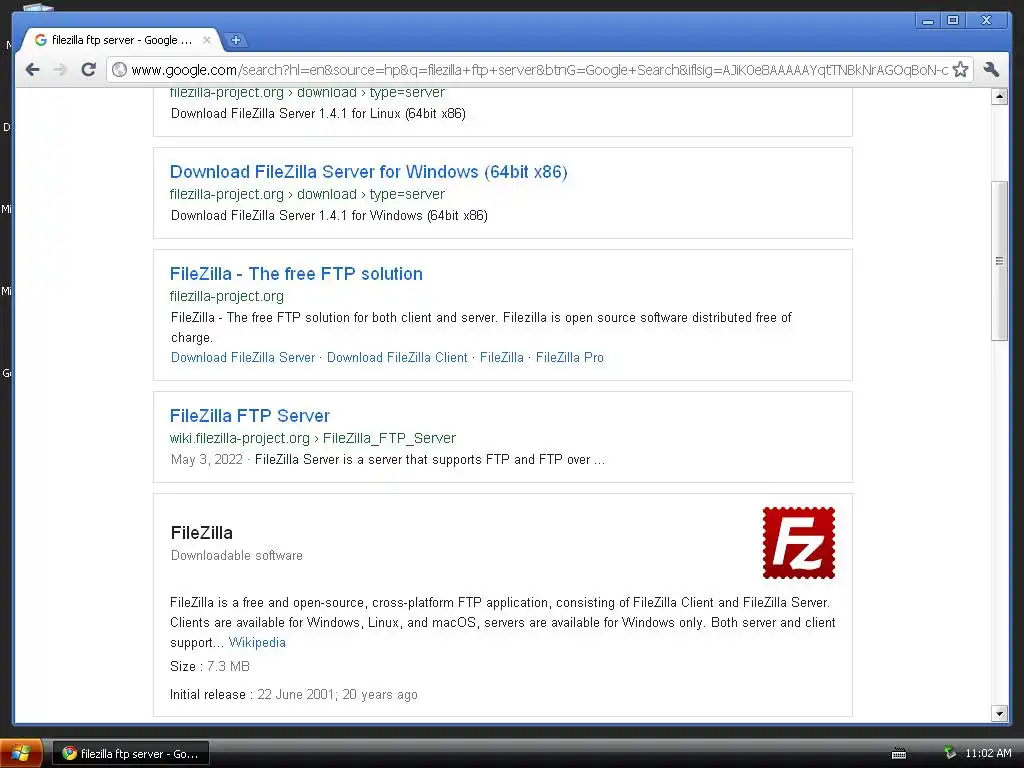Click the scrollbar down arrow
Viewport: 1024px width, 768px height.
click(x=999, y=713)
